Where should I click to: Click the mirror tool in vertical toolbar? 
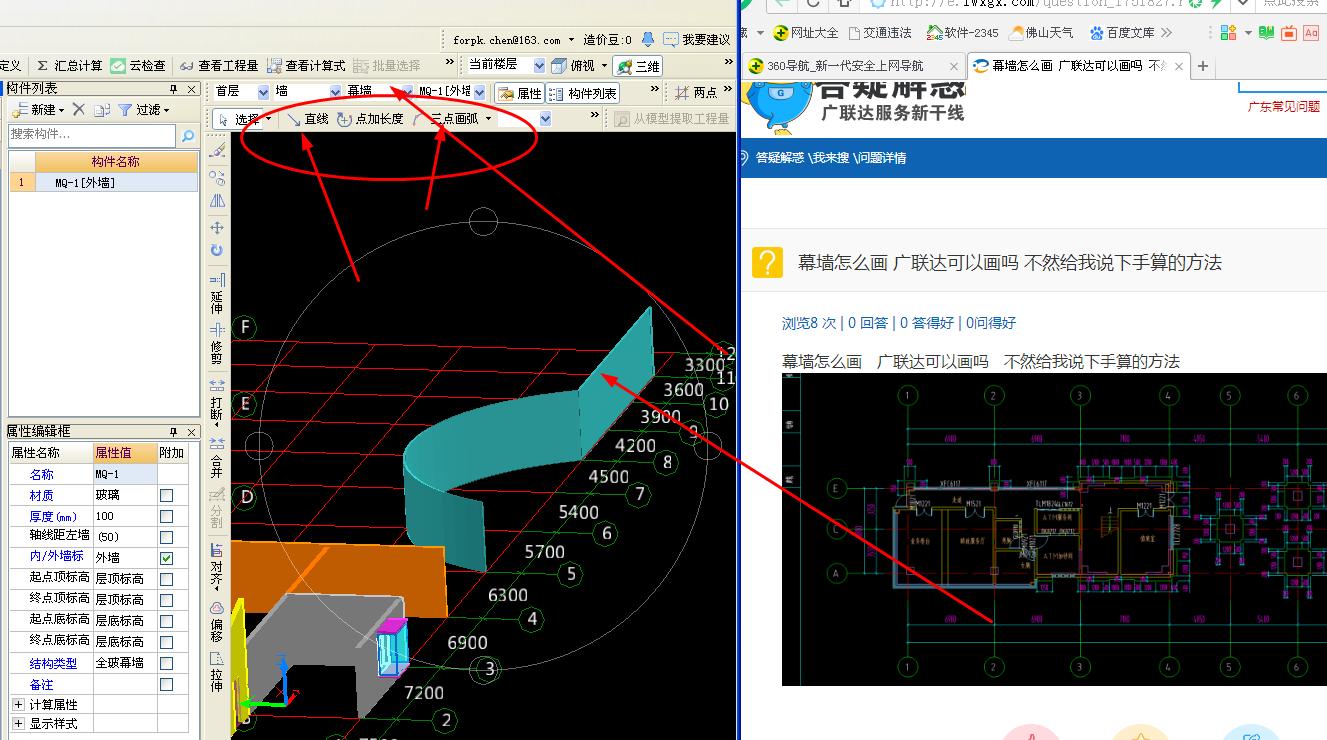coord(218,202)
